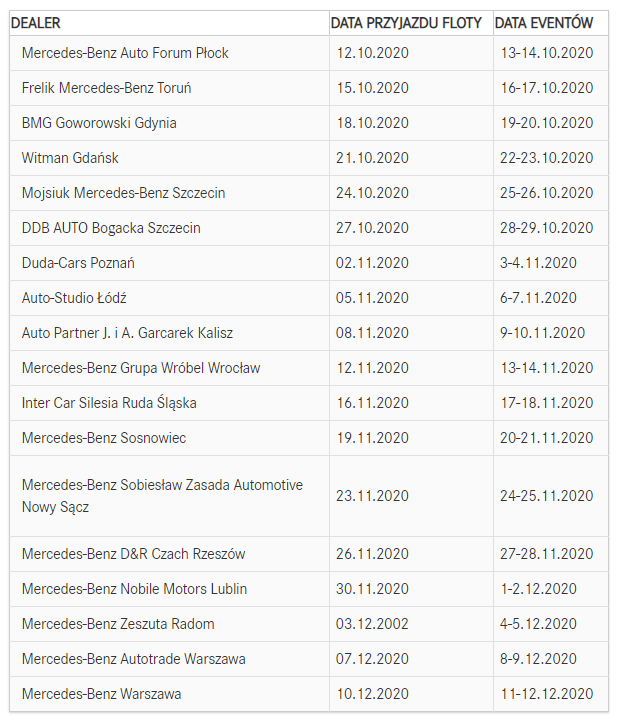This screenshot has width=621, height=722.
Task: Click the BMG Goworowski Gdynia row
Action: click(99, 123)
